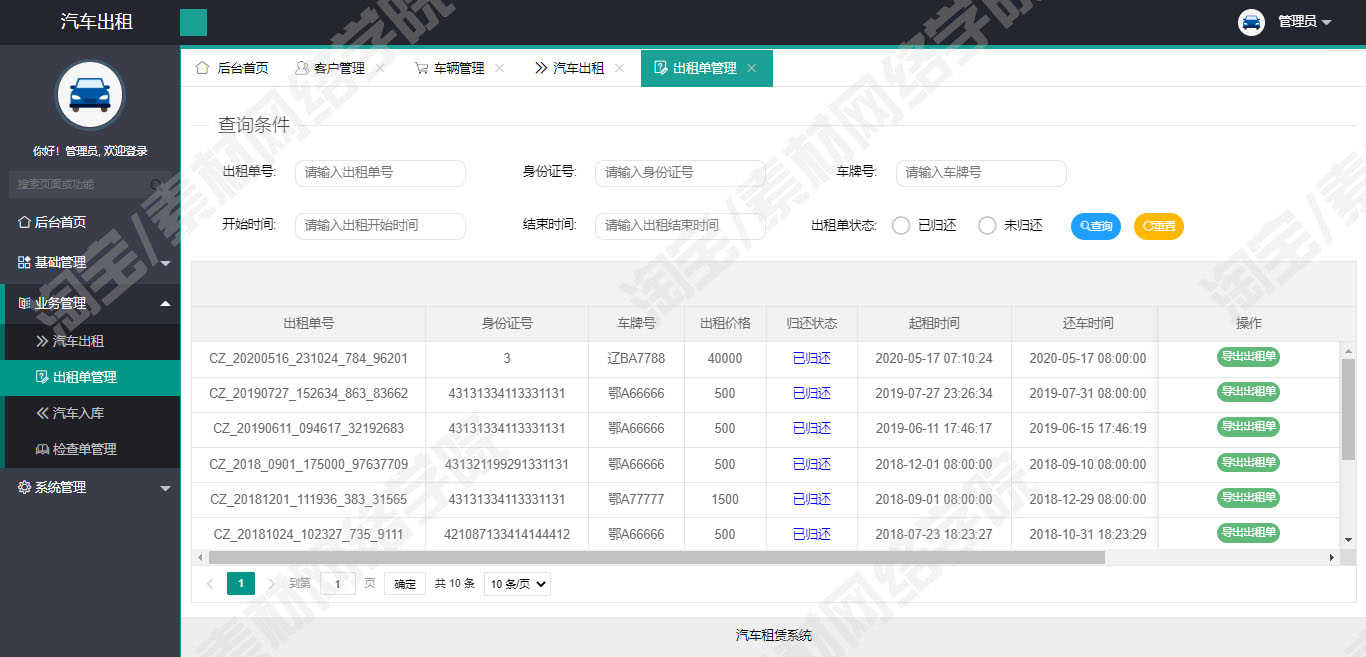Viewport: 1366px width, 657px height.
Task: Expand 基础管理 sidebar menu
Action: click(90, 263)
